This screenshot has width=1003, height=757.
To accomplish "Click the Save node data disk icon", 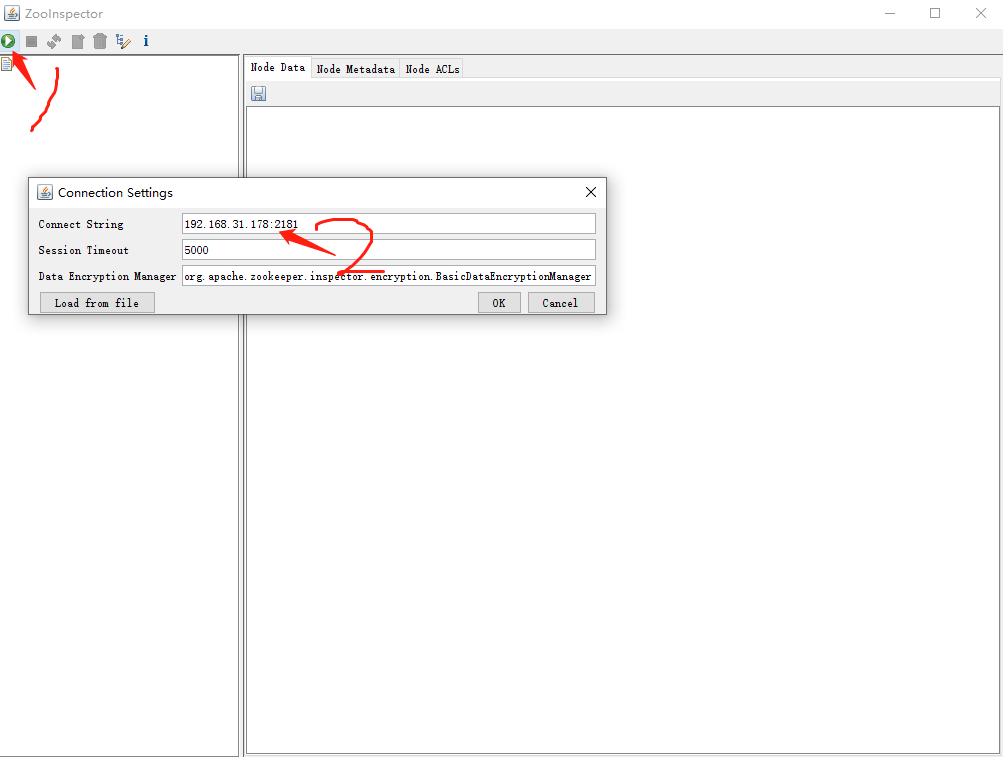I will point(258,94).
